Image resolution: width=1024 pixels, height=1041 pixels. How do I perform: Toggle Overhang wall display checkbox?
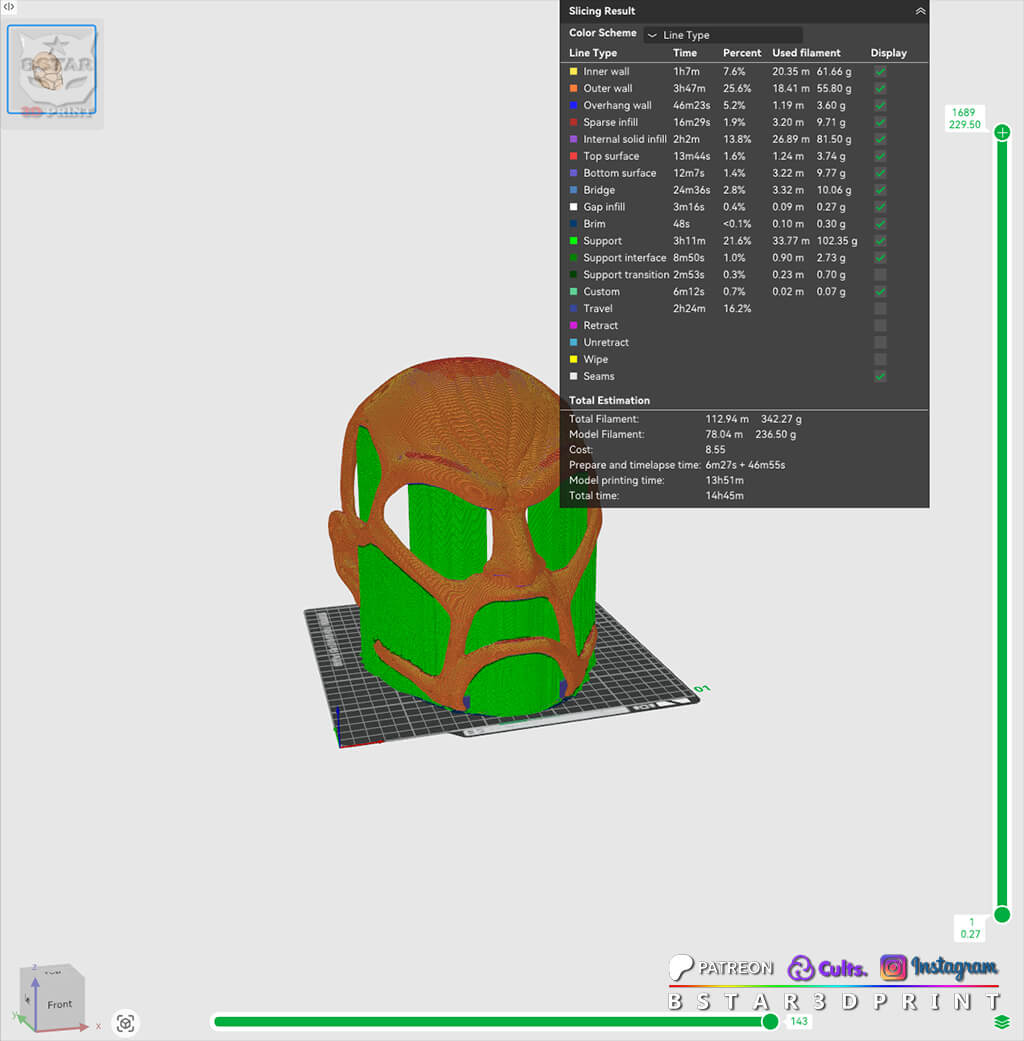coord(880,106)
